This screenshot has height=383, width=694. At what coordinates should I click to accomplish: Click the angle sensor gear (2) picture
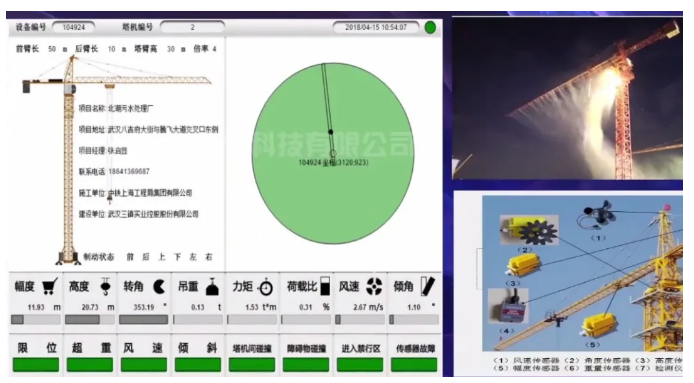click(x=529, y=230)
